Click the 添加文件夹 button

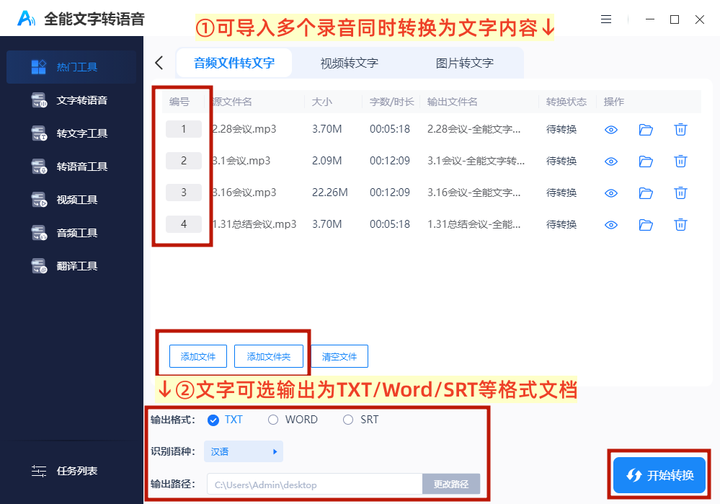click(x=269, y=357)
